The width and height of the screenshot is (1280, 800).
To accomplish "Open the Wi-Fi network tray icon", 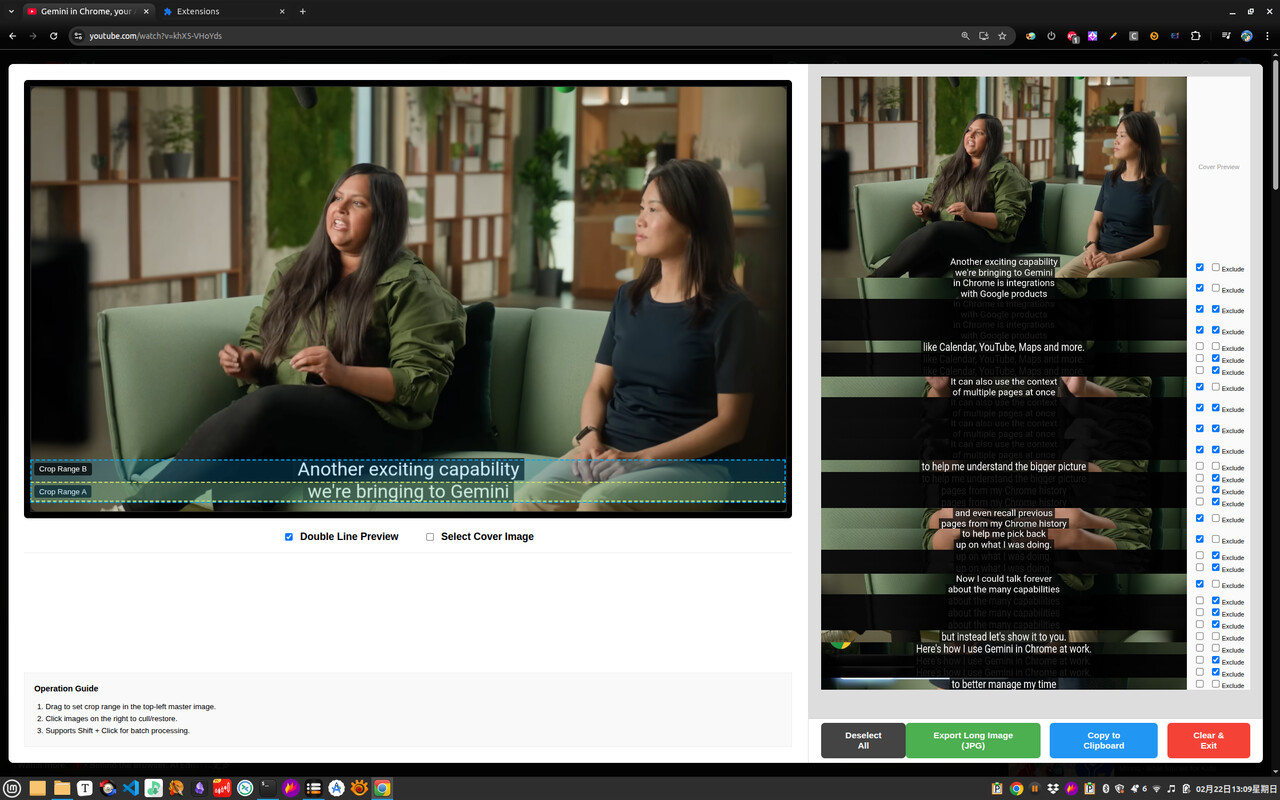I will tap(1156, 788).
